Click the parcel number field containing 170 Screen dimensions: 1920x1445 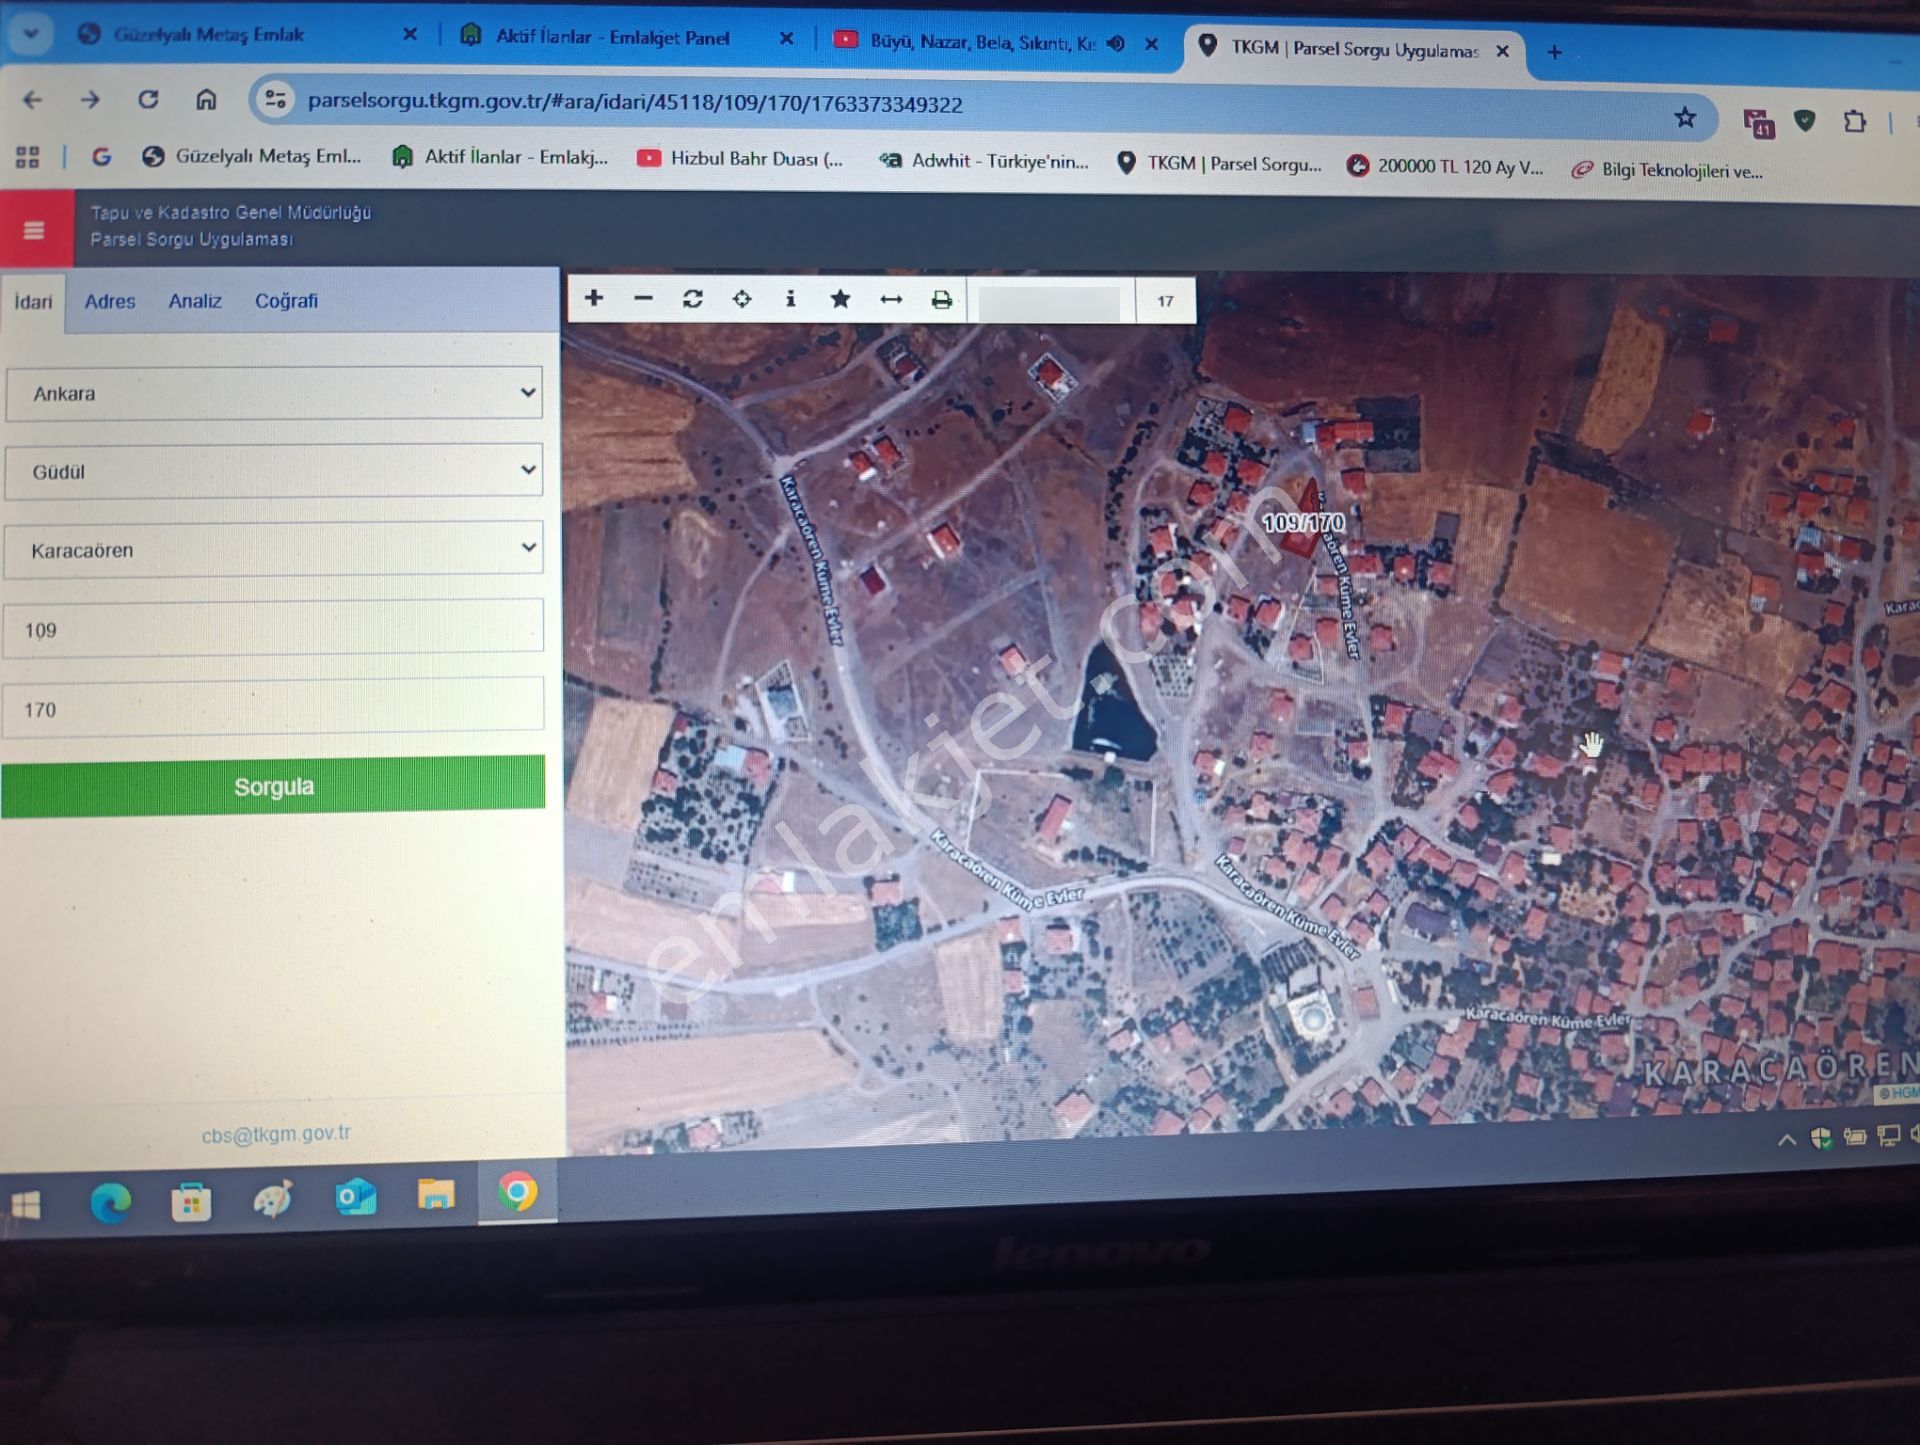point(273,708)
